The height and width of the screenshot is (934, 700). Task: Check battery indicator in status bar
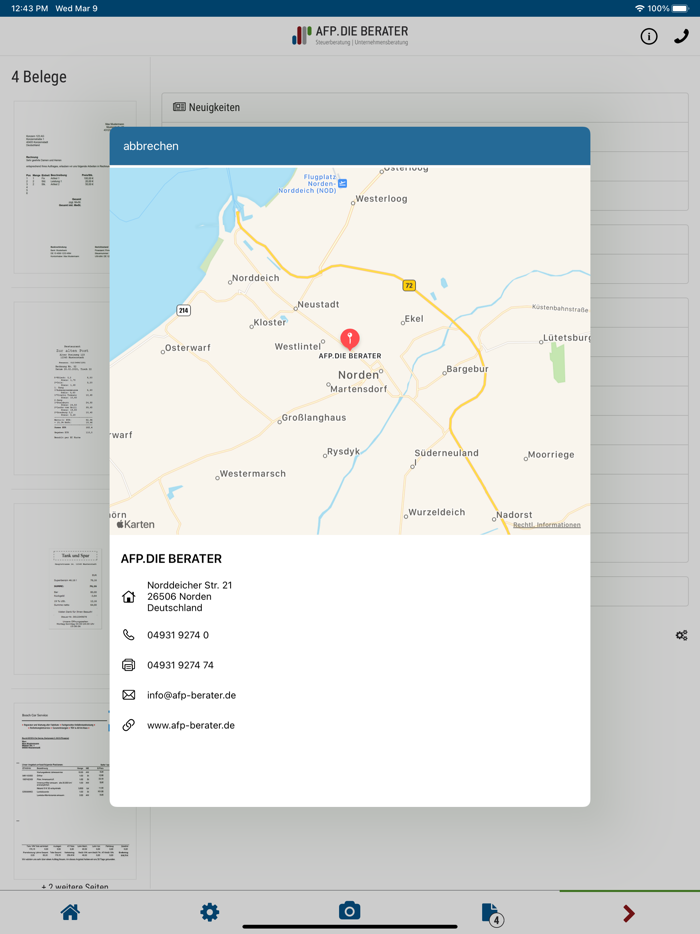click(680, 8)
